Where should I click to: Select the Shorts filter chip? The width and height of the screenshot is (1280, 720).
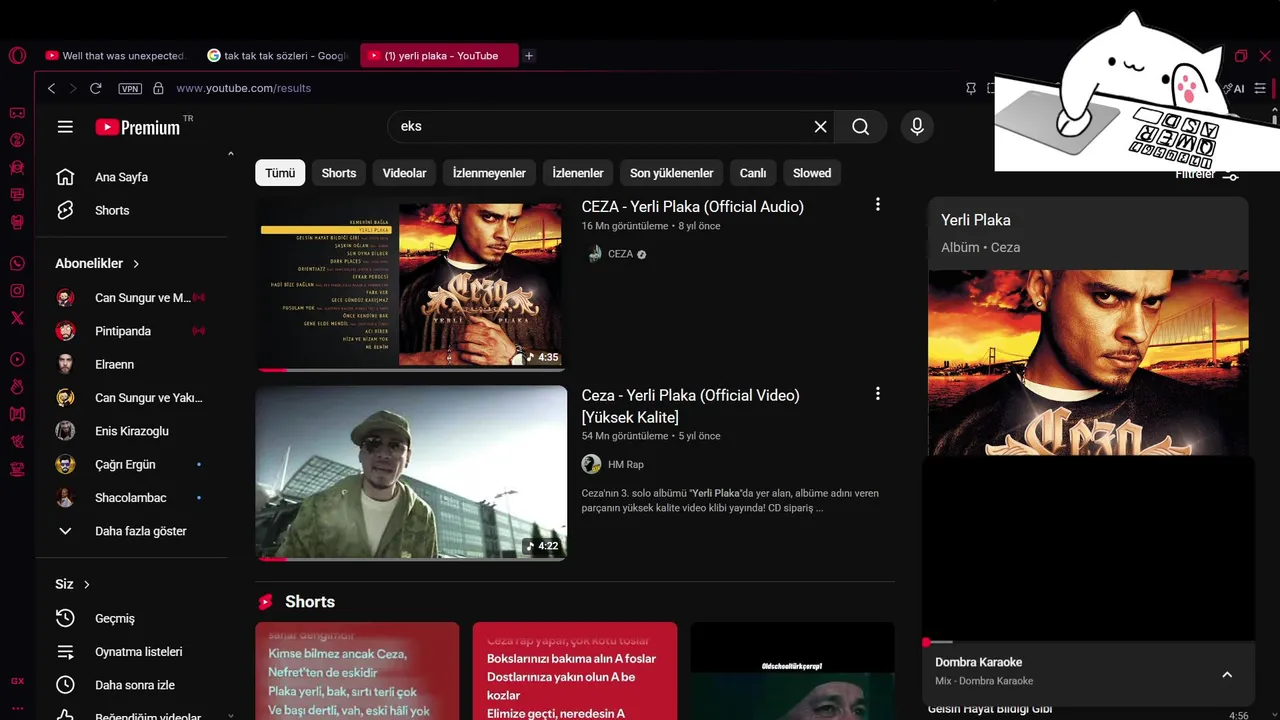click(339, 173)
